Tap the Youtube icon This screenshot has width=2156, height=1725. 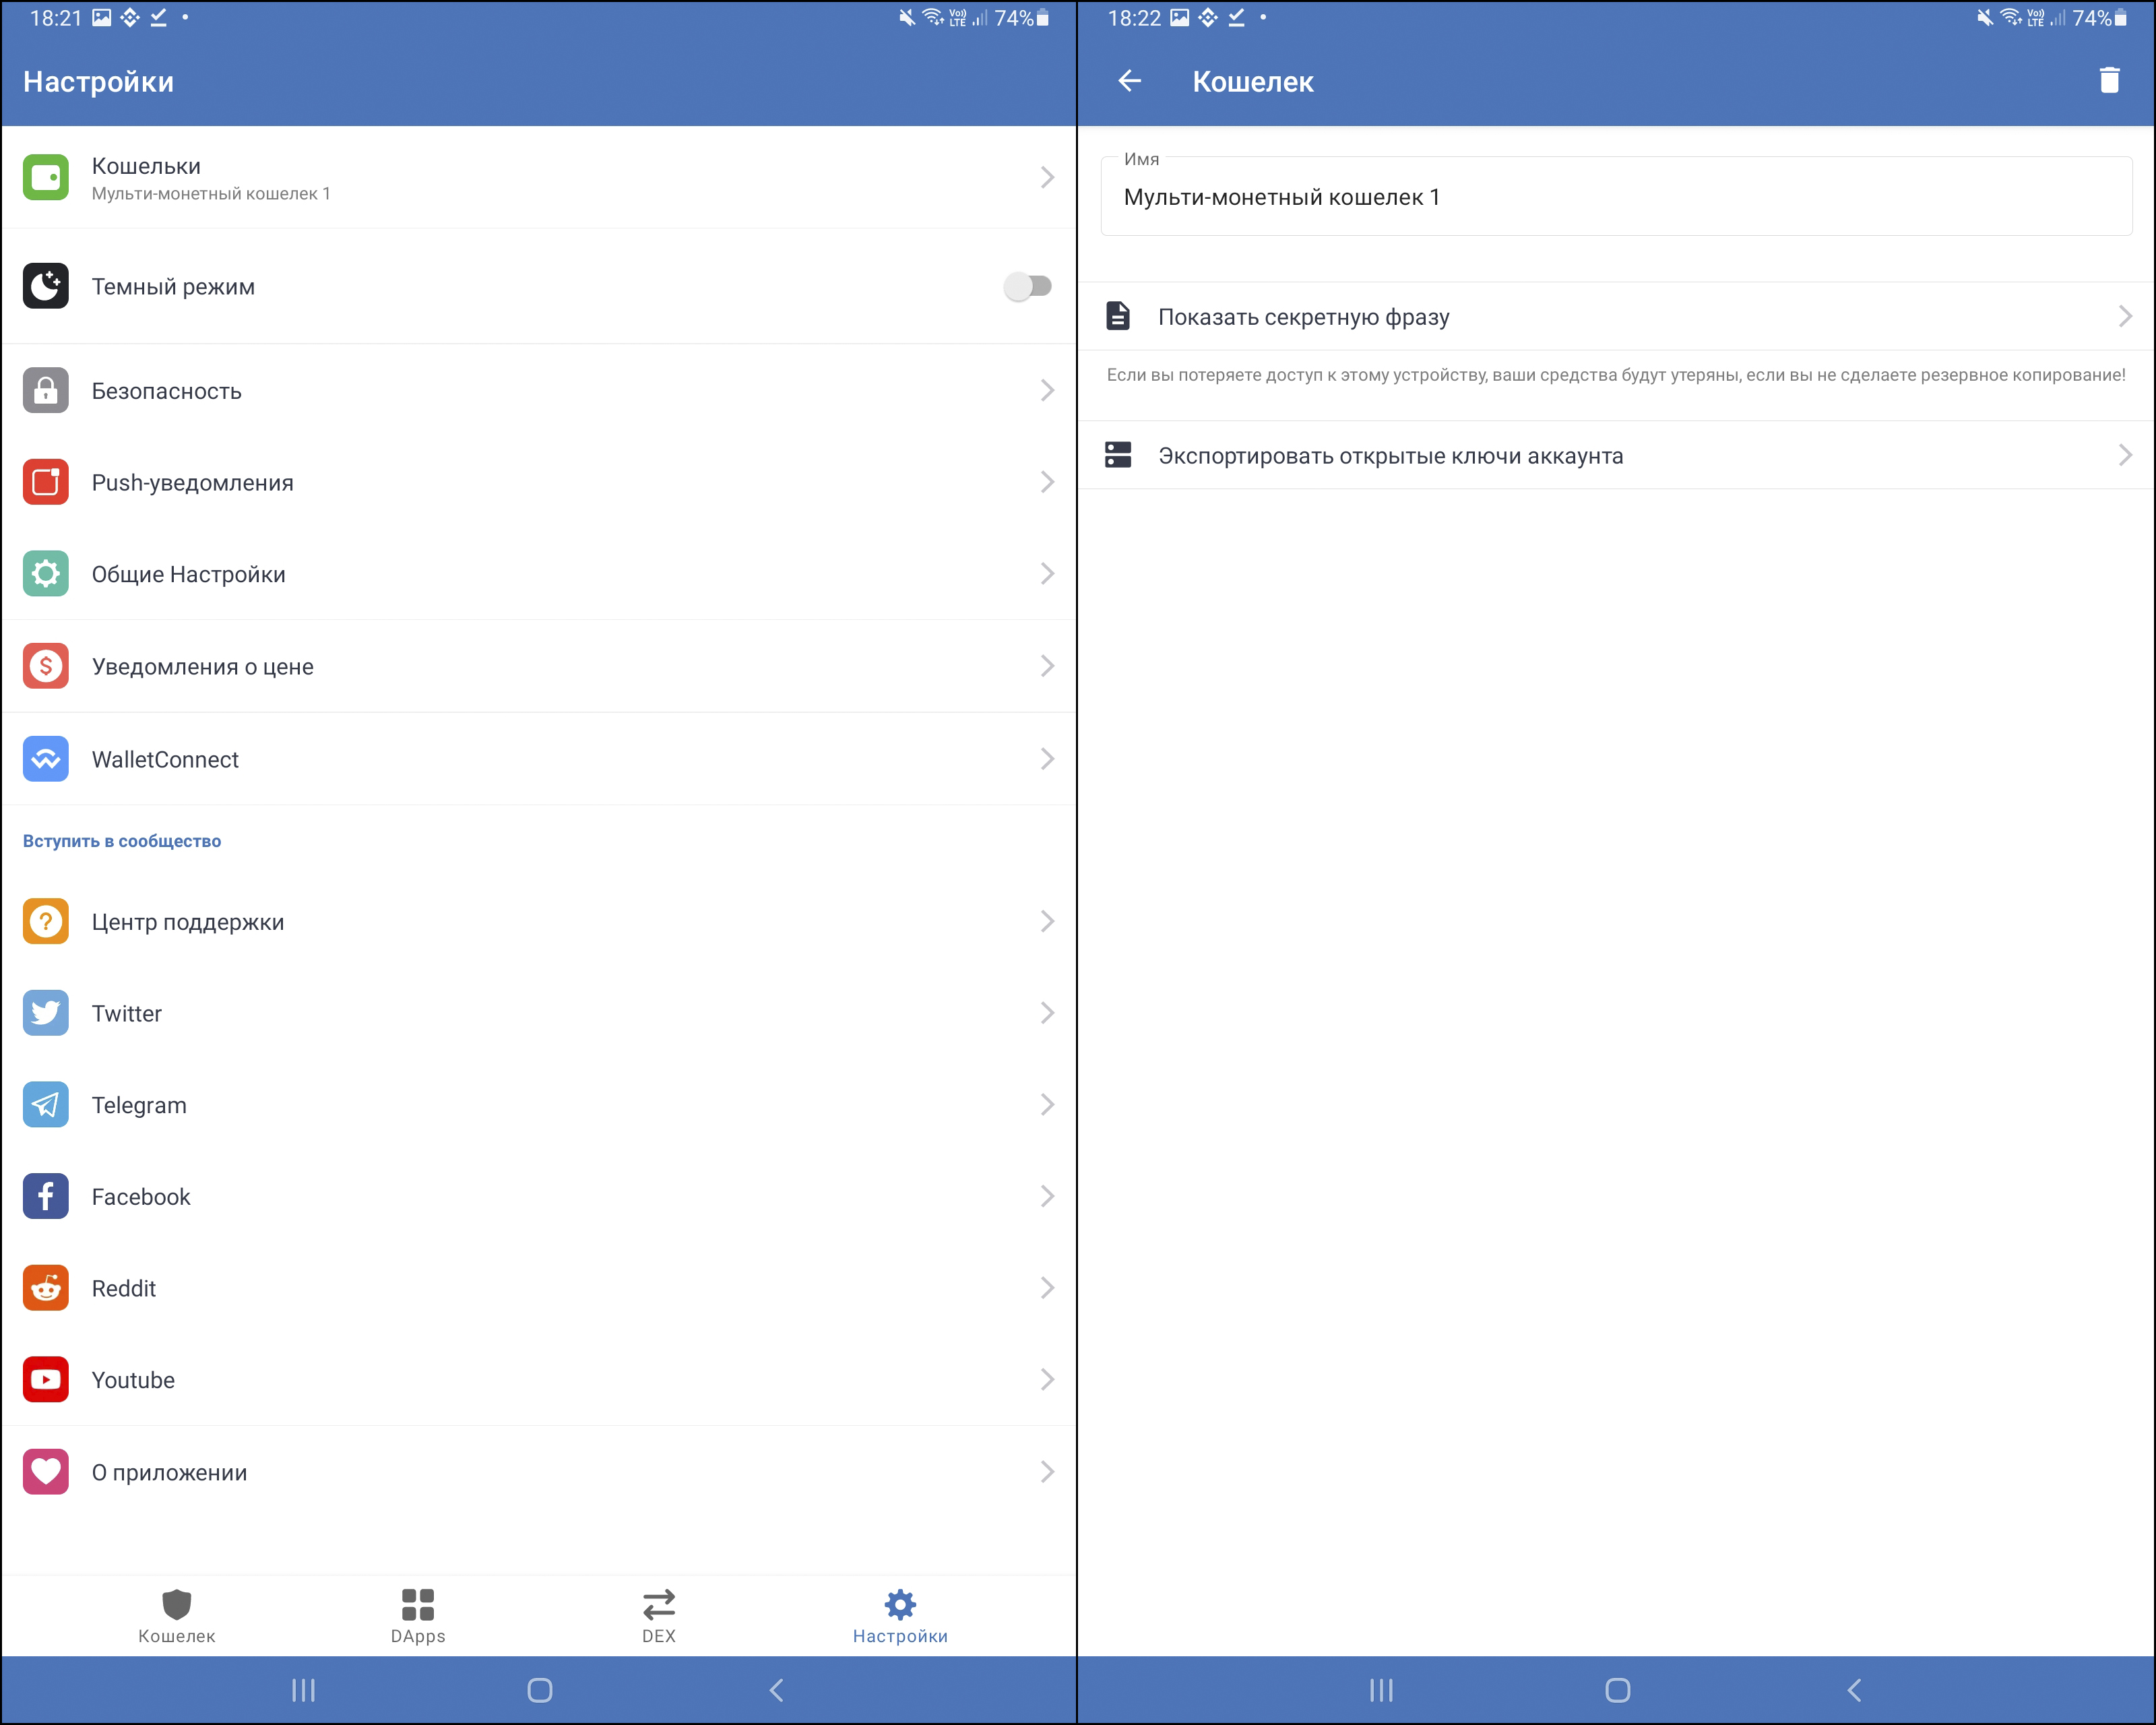coord(46,1380)
